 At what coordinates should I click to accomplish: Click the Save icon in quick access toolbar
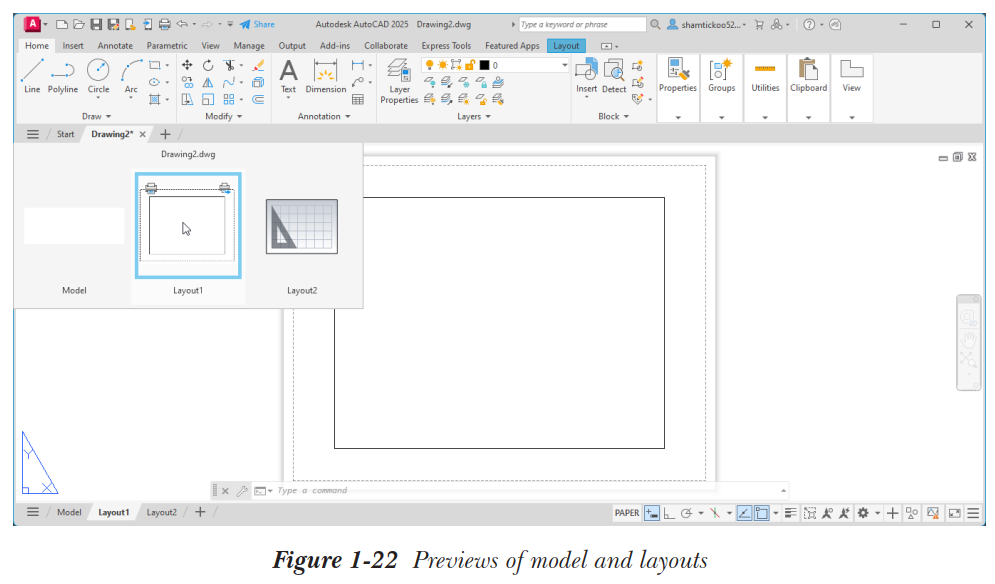point(96,25)
